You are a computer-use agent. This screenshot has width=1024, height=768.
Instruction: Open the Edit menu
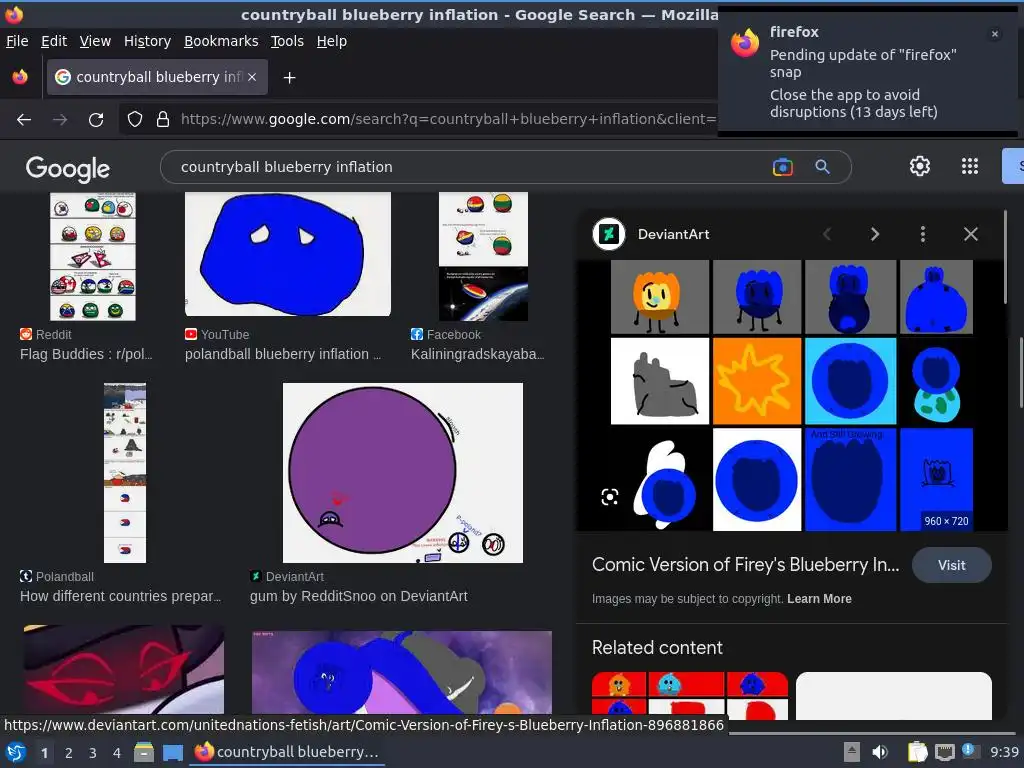tap(54, 41)
